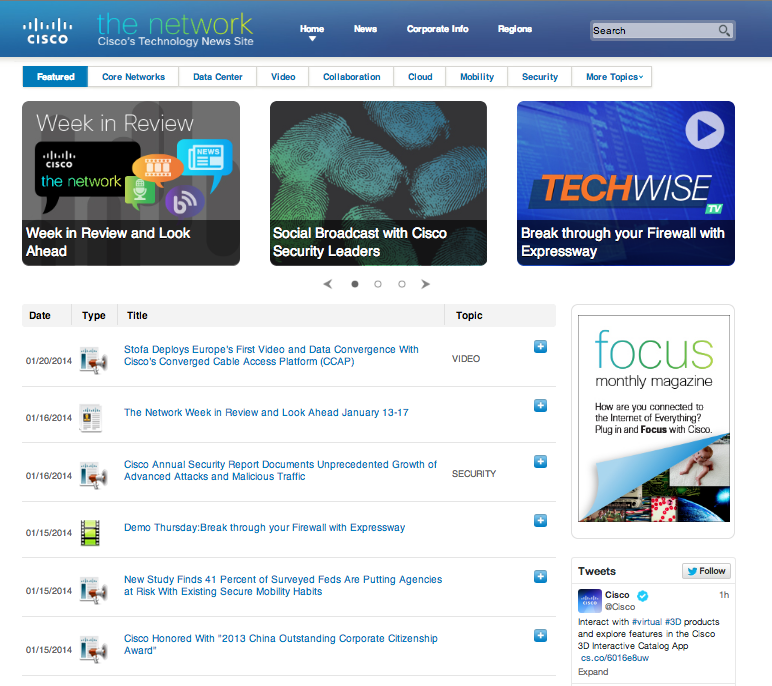Viewport: 772px width, 686px height.
Task: Click the Tweets panel heading
Action: point(597,571)
